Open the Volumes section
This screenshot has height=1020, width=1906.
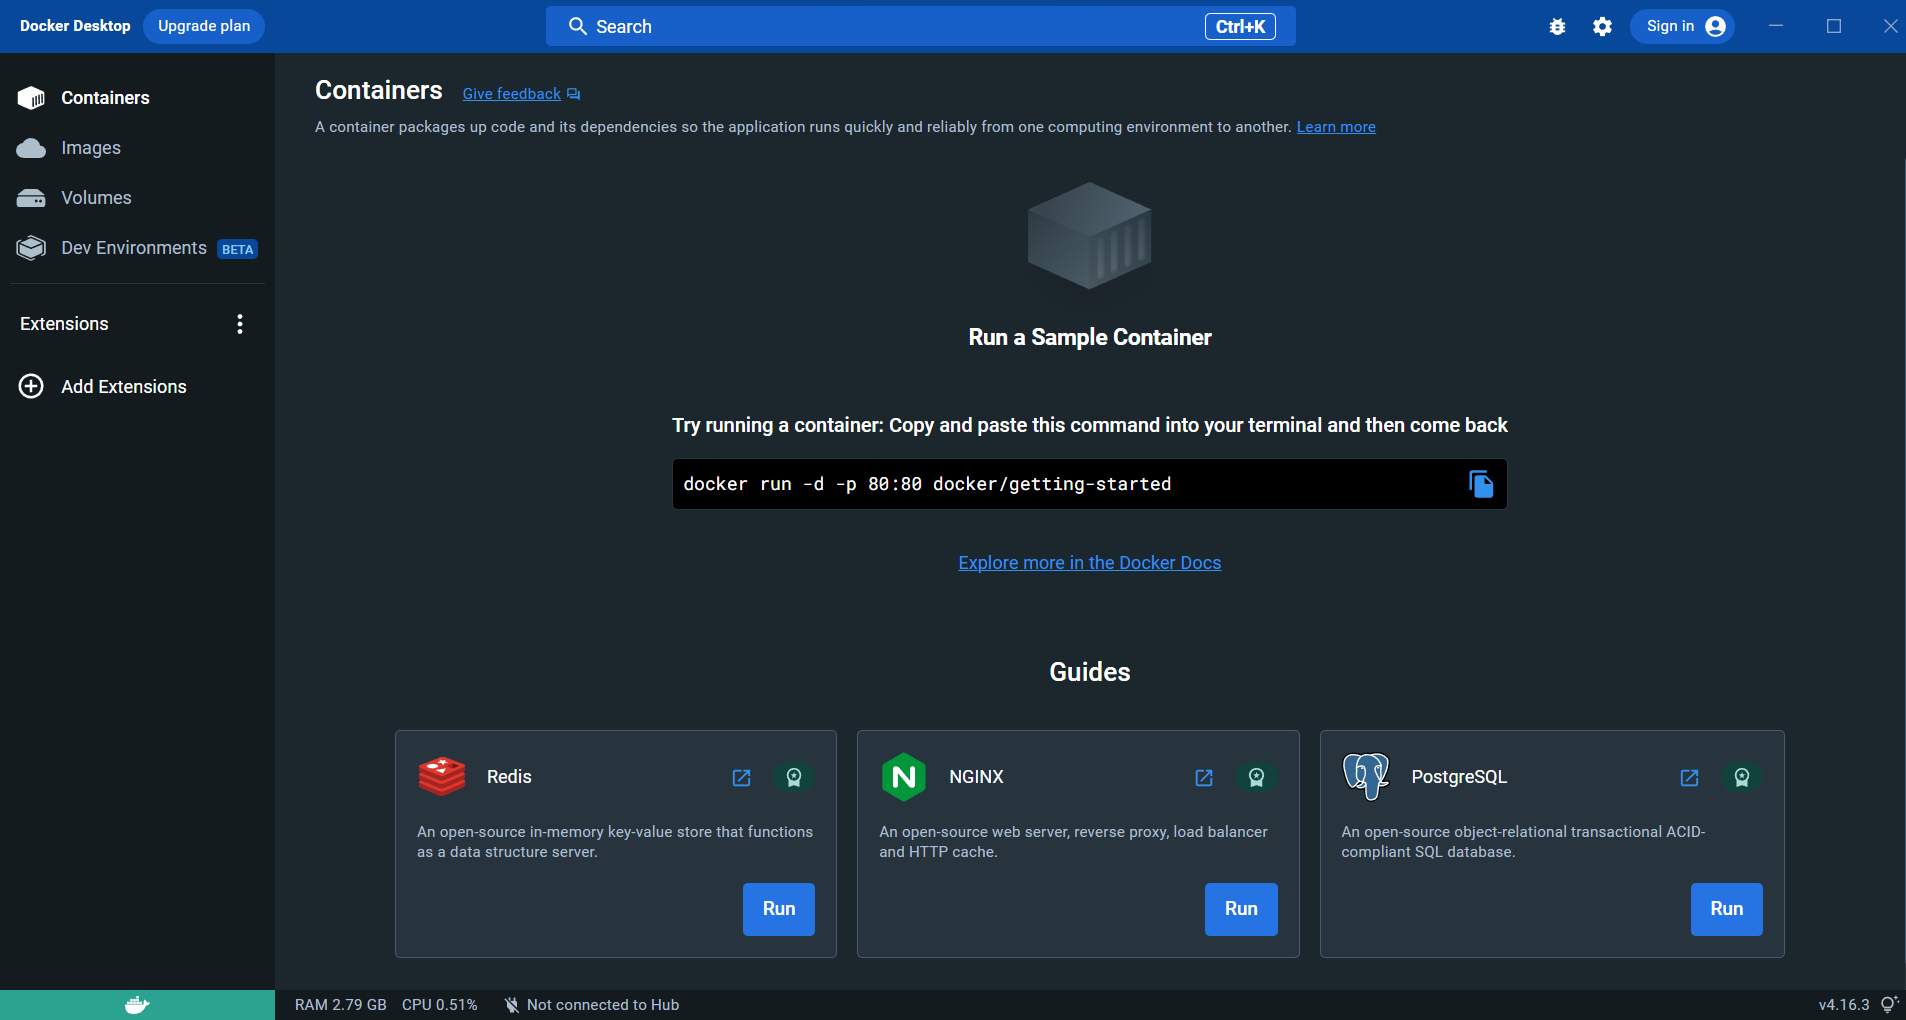[x=95, y=198]
